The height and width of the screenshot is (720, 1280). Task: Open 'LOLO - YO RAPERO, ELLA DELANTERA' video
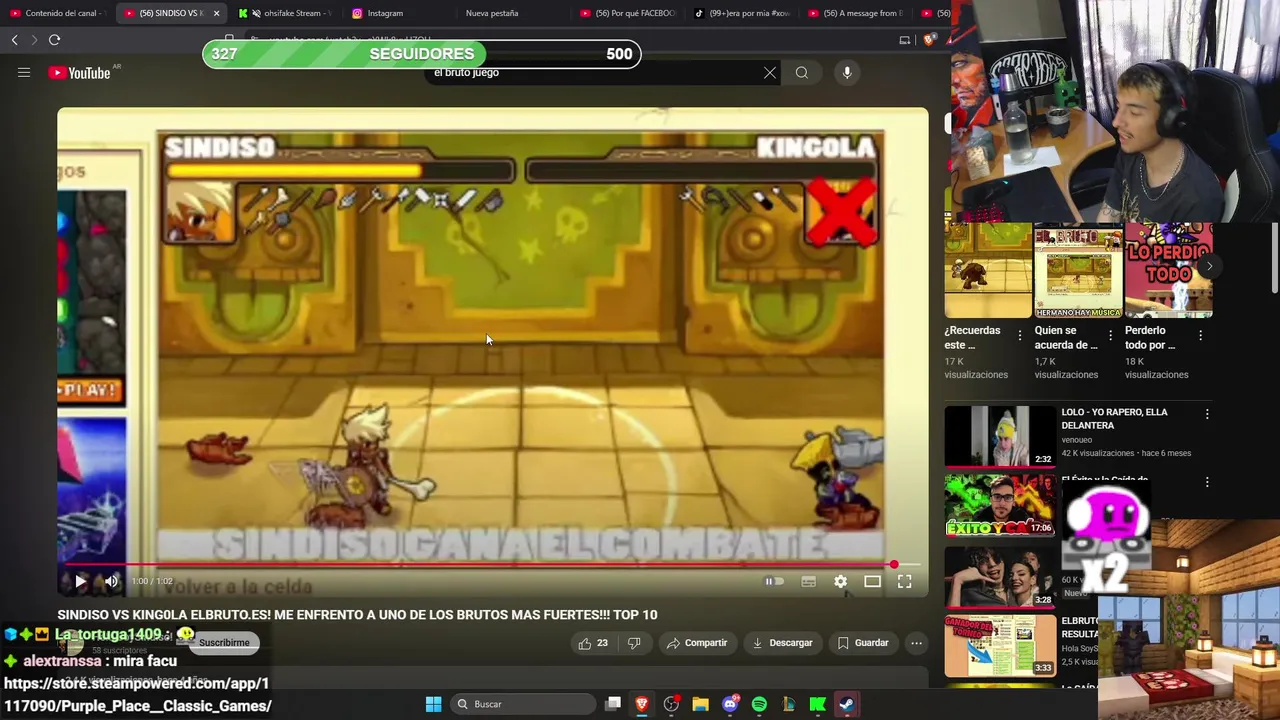[1114, 419]
